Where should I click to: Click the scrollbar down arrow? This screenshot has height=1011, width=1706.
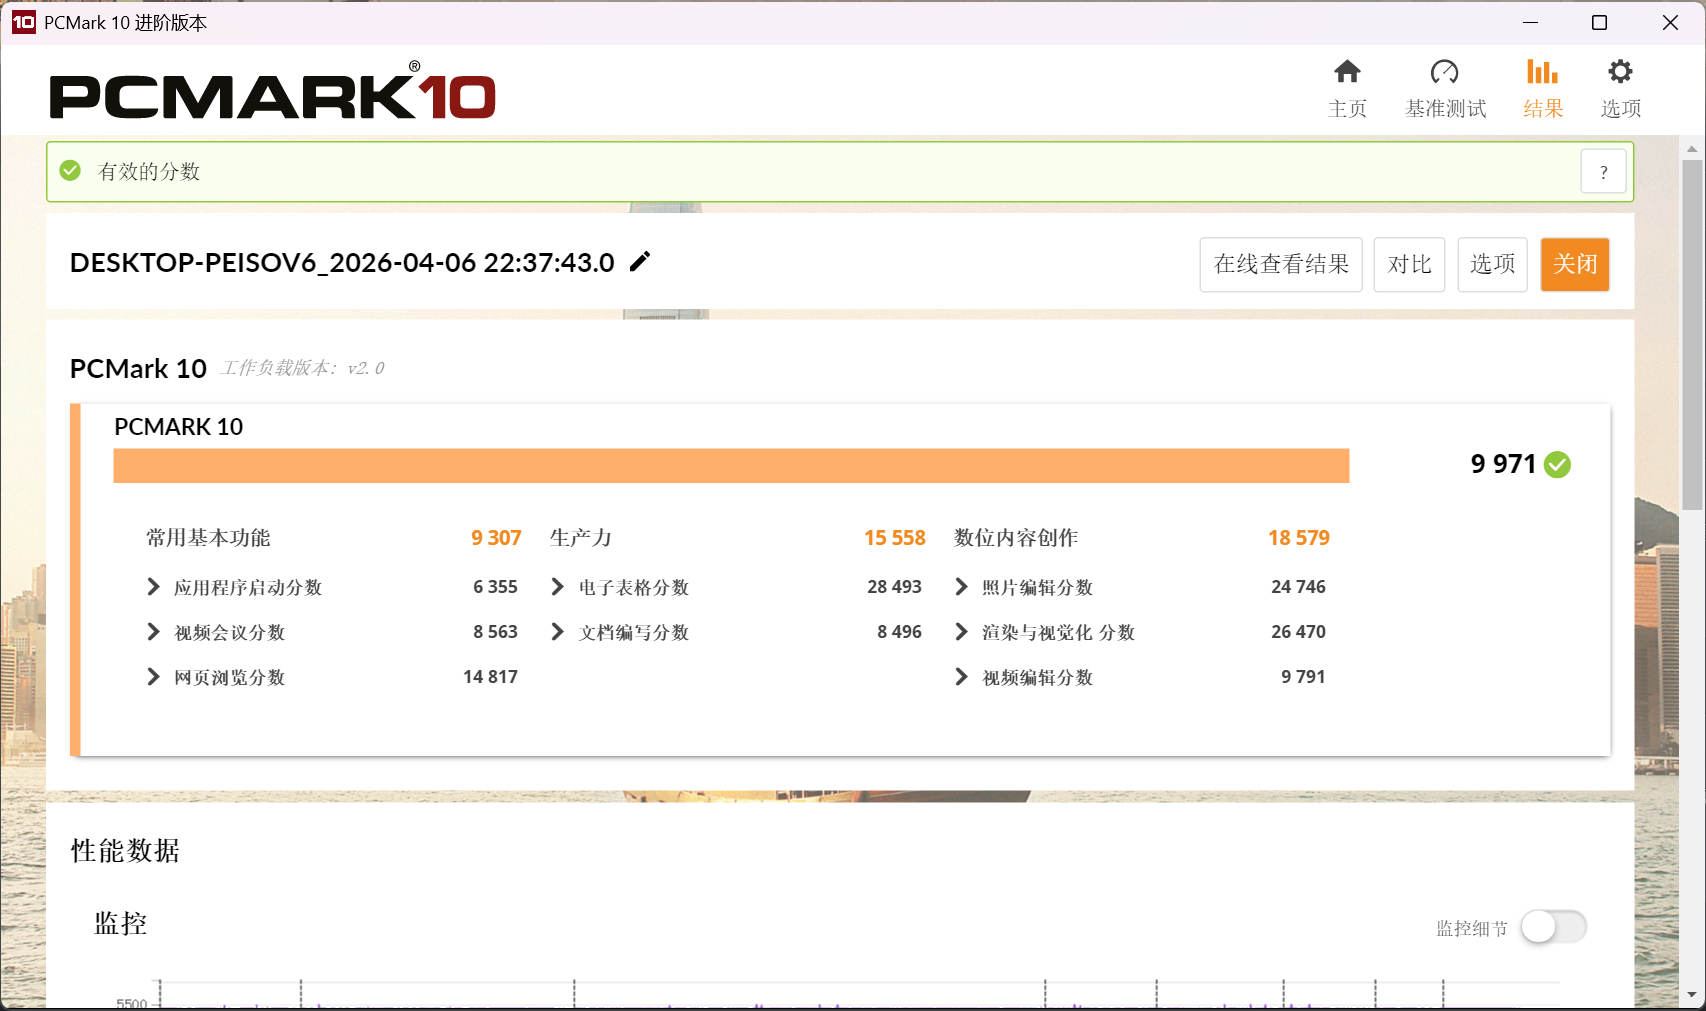click(1692, 995)
